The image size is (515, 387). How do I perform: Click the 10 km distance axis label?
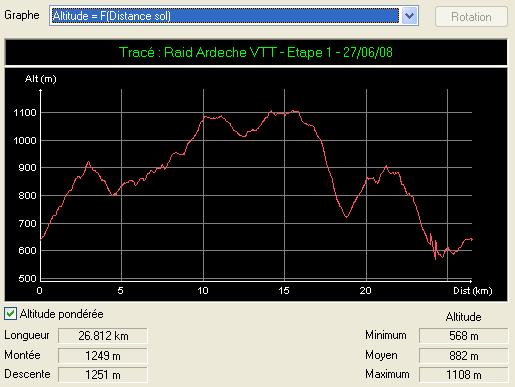[203, 291]
